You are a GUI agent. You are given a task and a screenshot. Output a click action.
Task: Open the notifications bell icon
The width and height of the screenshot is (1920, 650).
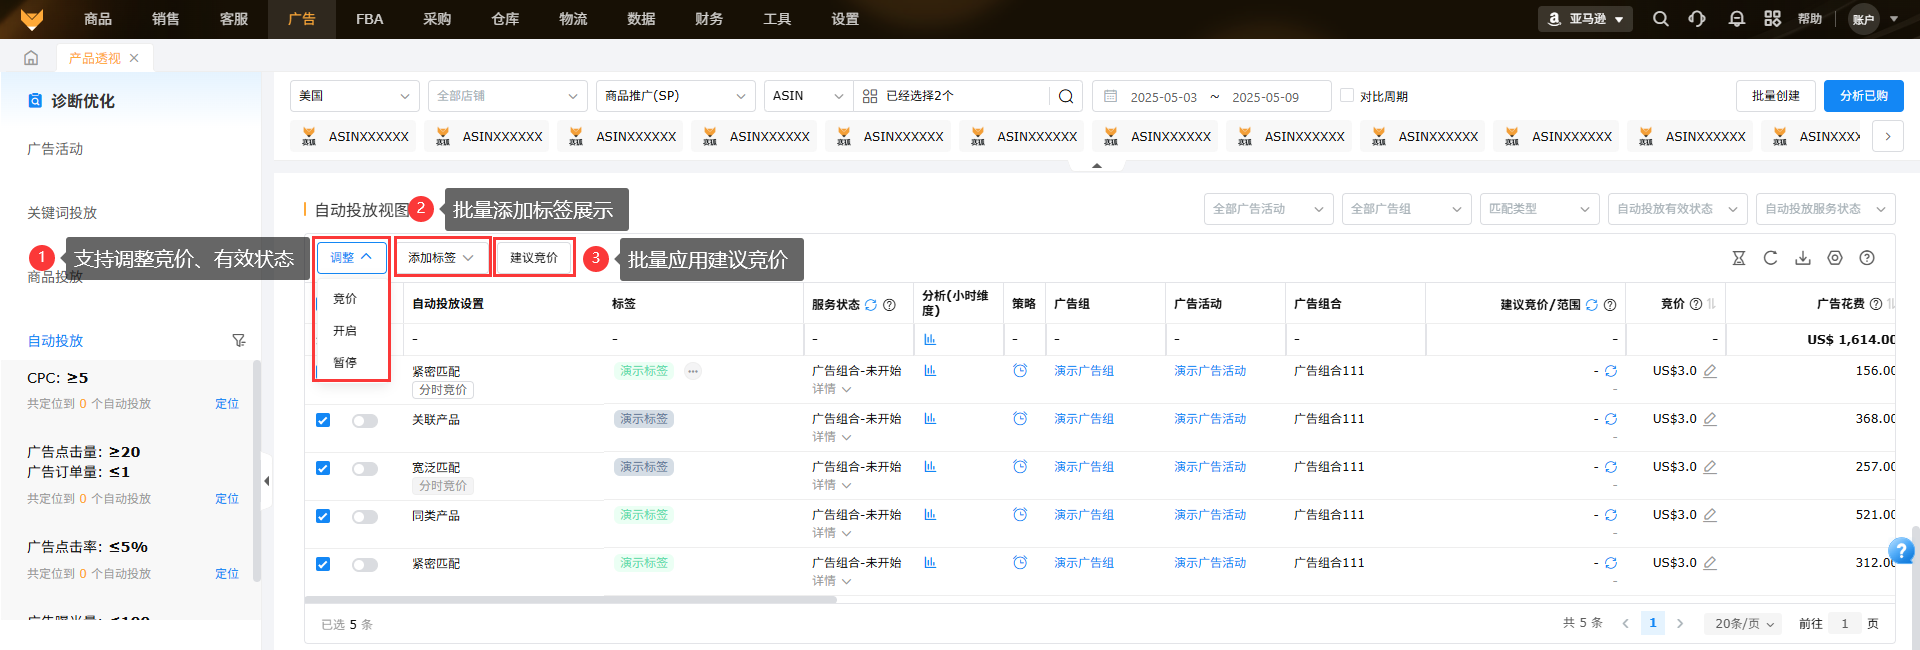click(x=1736, y=19)
